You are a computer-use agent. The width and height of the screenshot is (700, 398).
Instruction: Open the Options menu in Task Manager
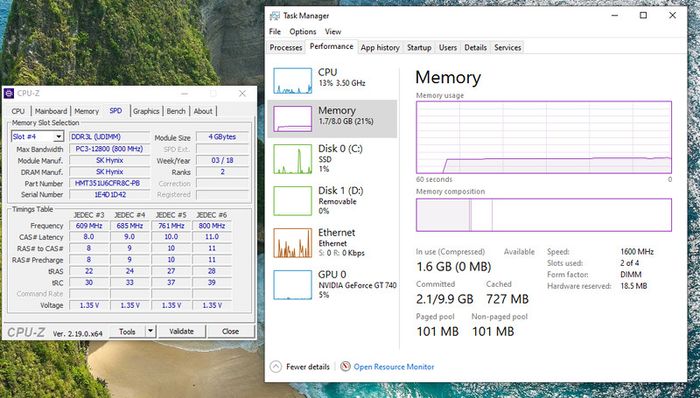pyautogui.click(x=303, y=32)
